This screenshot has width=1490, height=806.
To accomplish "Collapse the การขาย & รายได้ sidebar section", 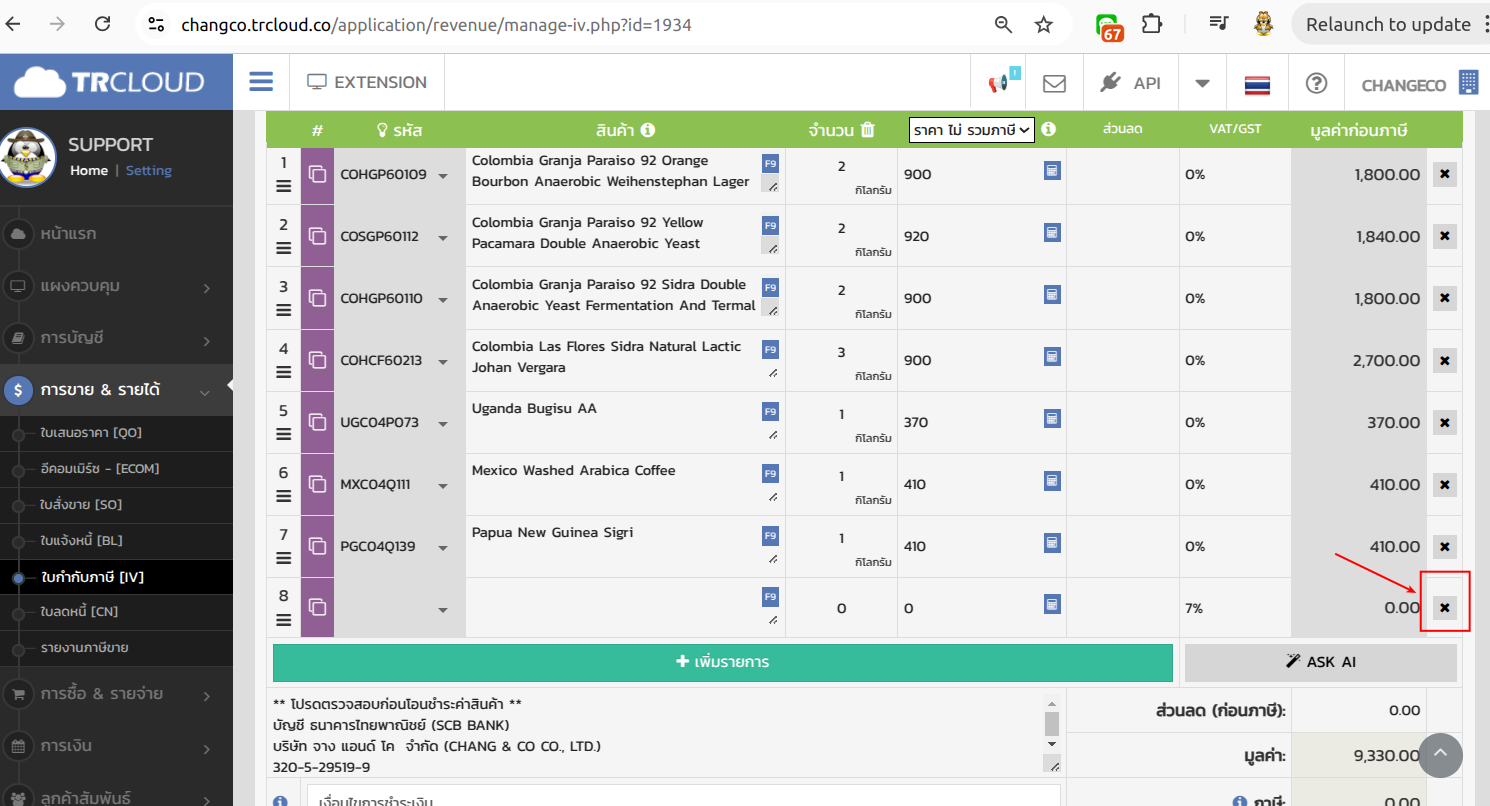I will 116,390.
